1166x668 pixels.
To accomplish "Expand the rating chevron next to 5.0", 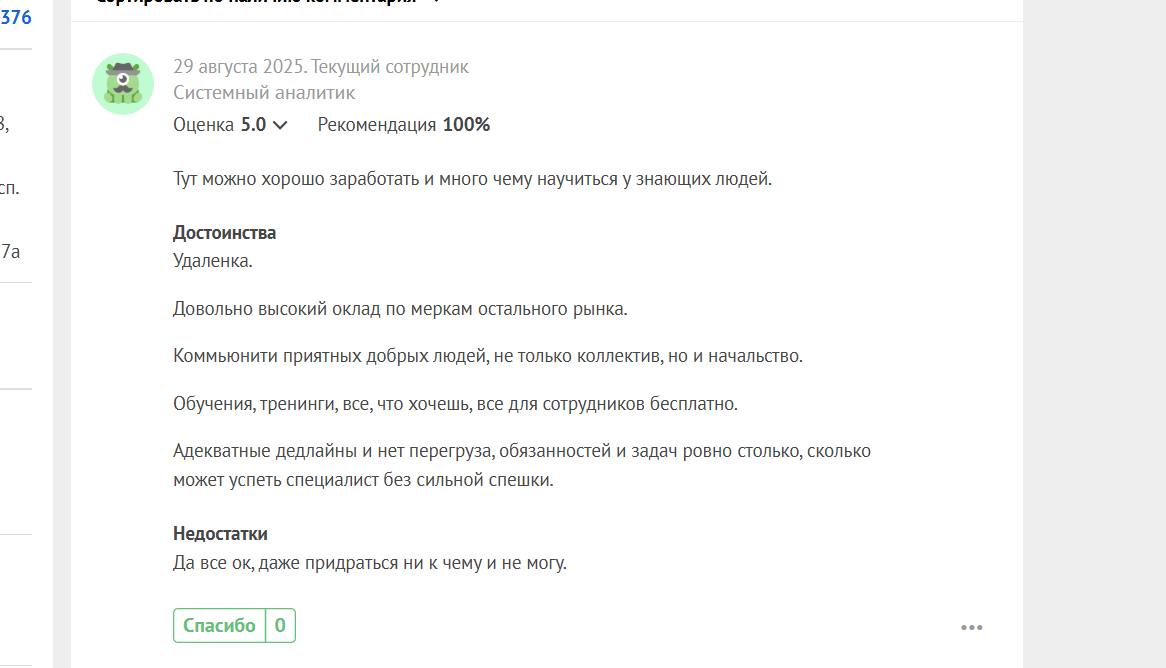I will click(x=280, y=125).
